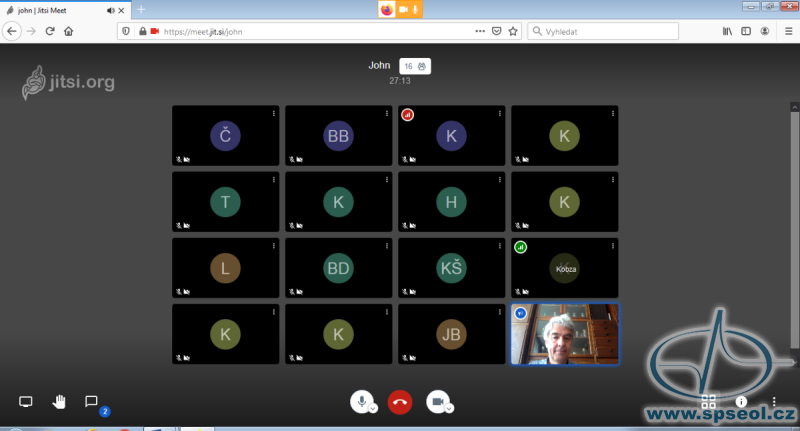The width and height of the screenshot is (800, 431).
Task: Select the live video thumbnail of the man
Action: click(x=565, y=334)
